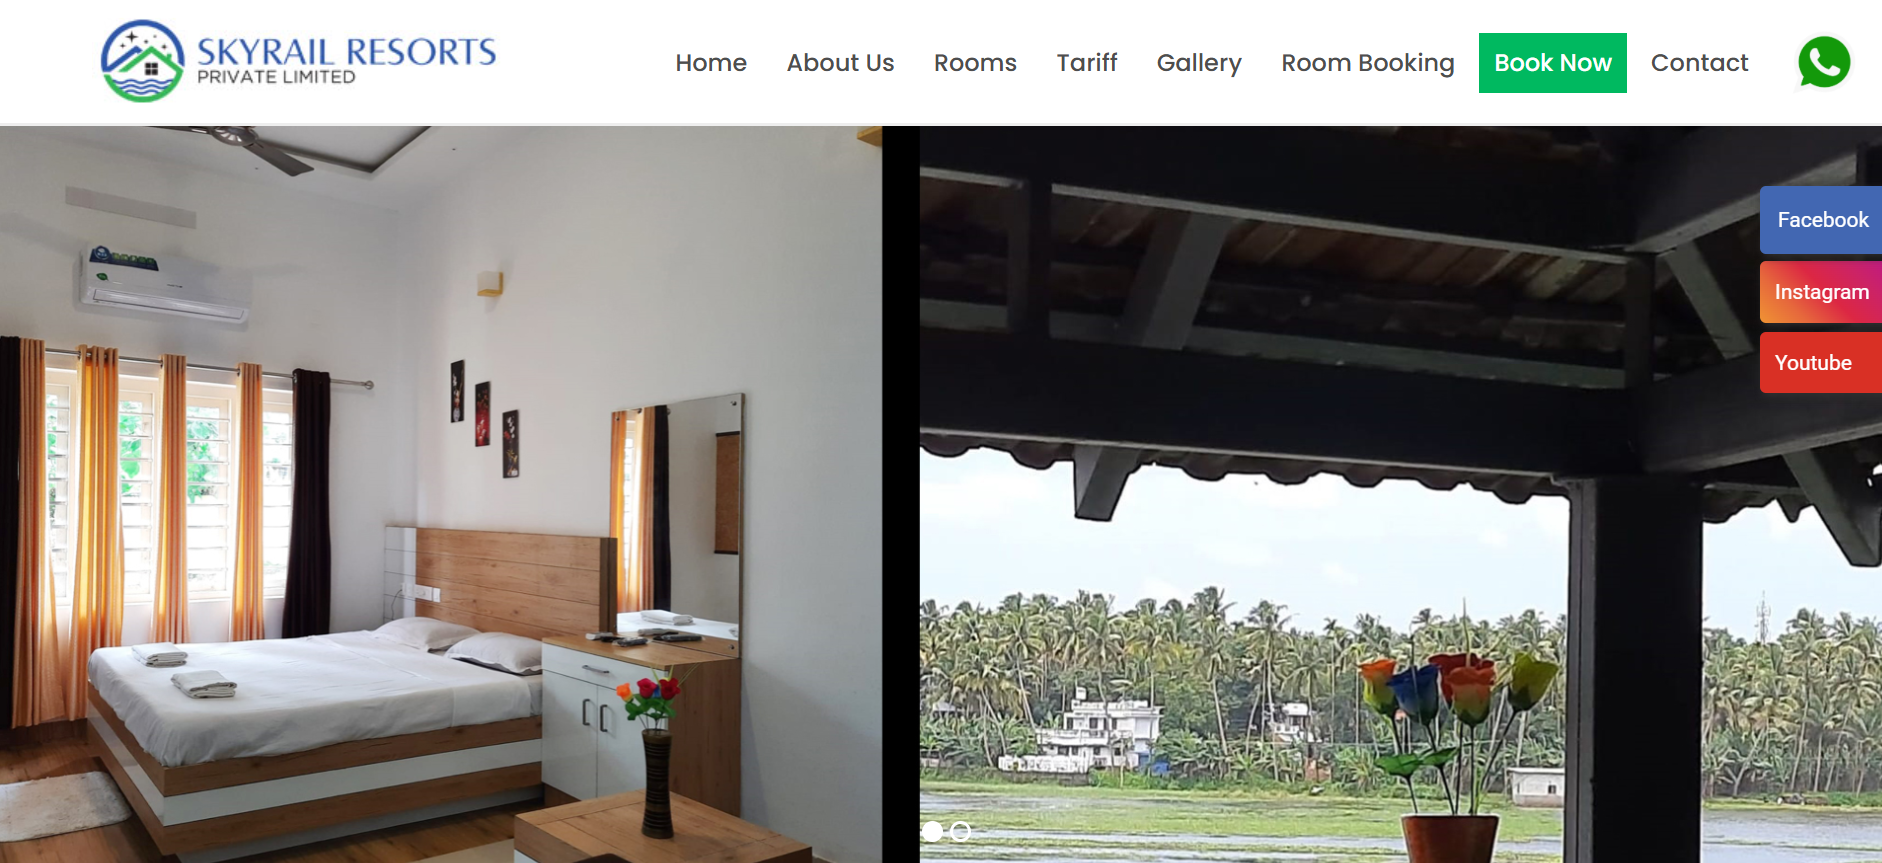
Task: Click the PRIVATE LIMITED logo subtitle
Action: (276, 77)
